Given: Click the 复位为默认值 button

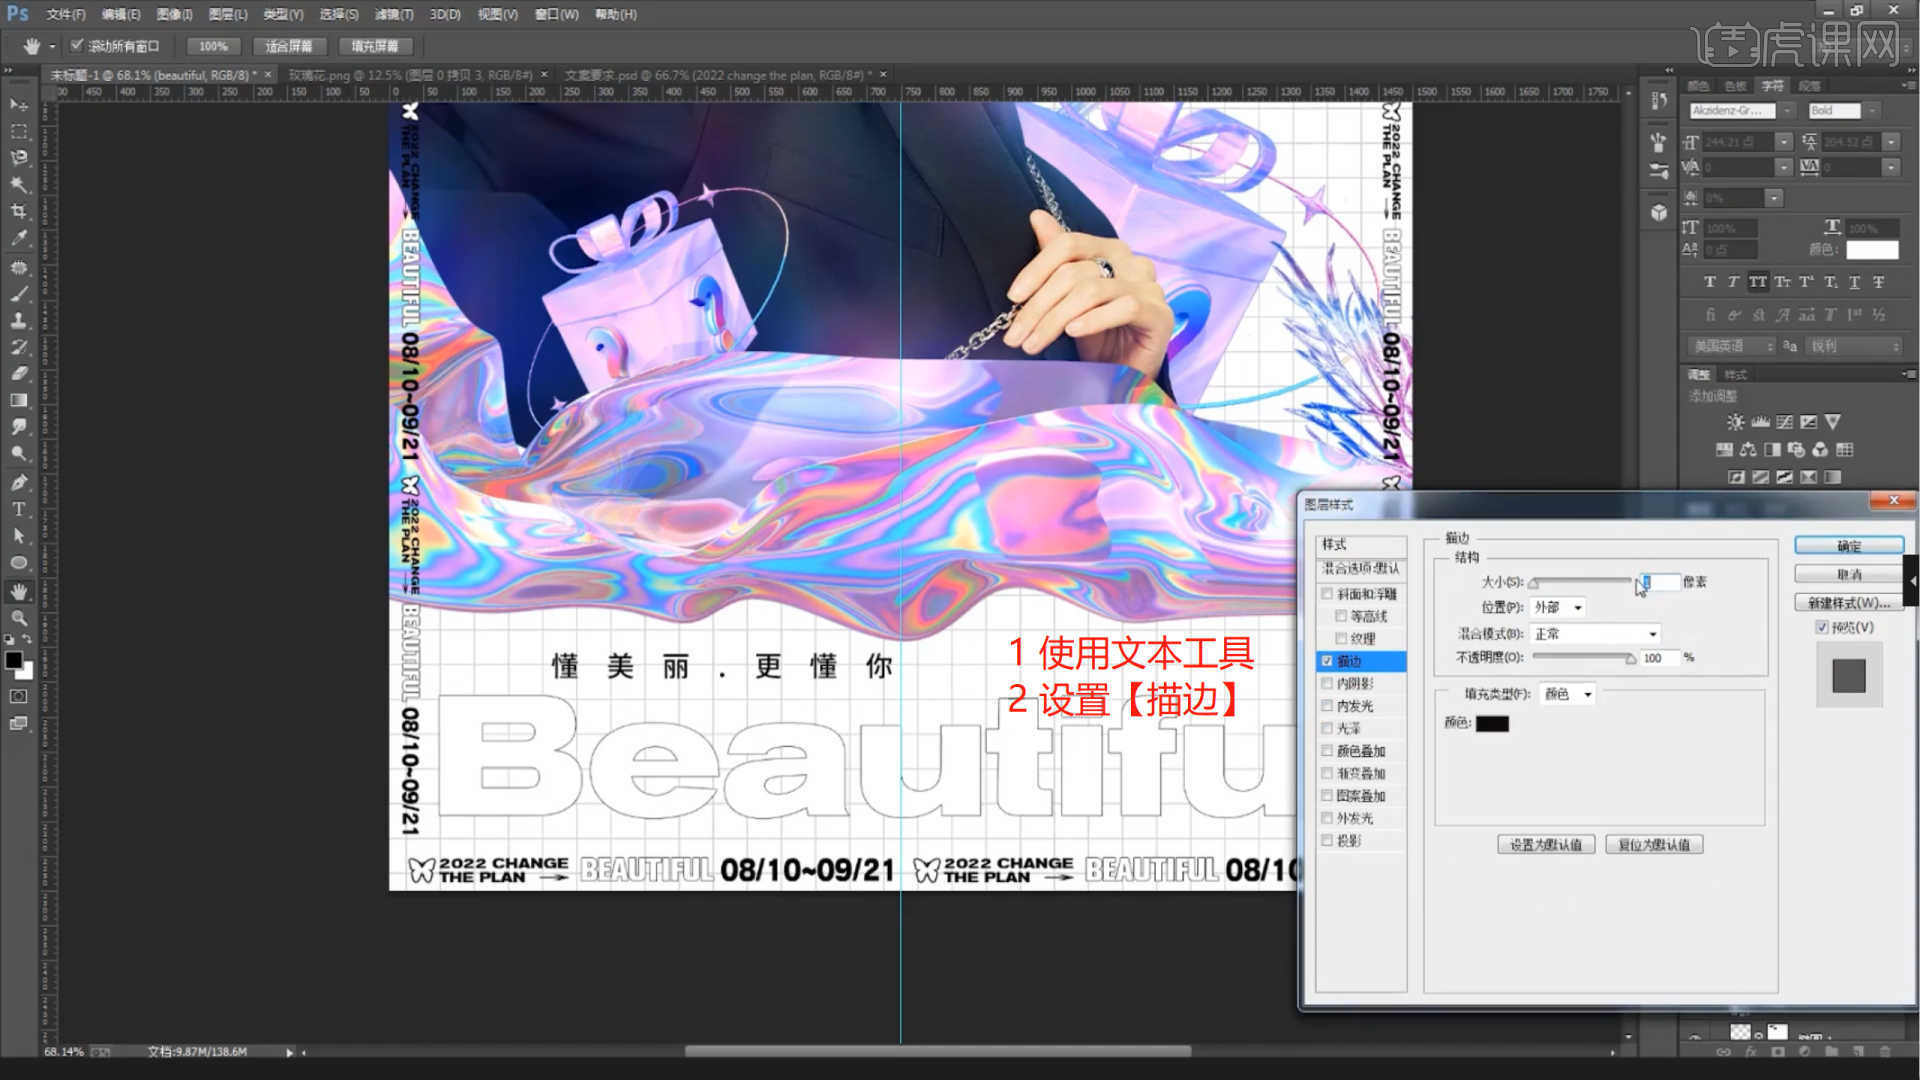Looking at the screenshot, I should click(x=1653, y=845).
